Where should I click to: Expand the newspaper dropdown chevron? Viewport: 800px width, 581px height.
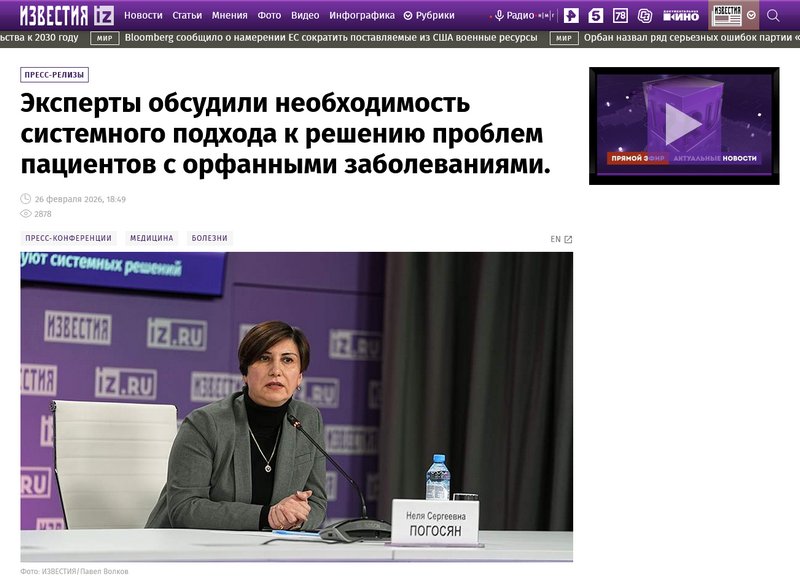click(x=751, y=15)
